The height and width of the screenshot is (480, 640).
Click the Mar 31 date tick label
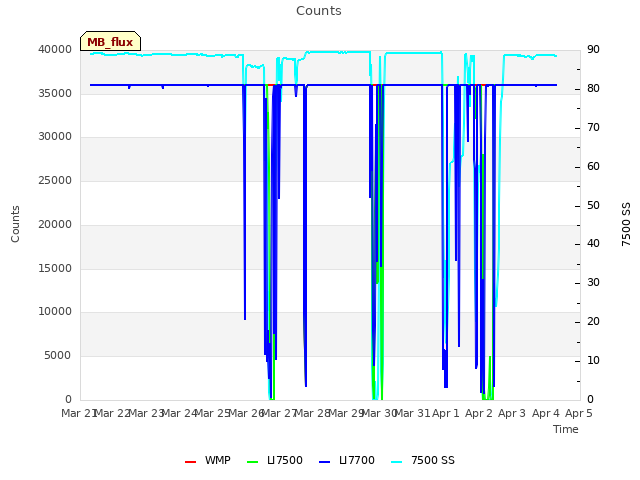[x=413, y=413]
